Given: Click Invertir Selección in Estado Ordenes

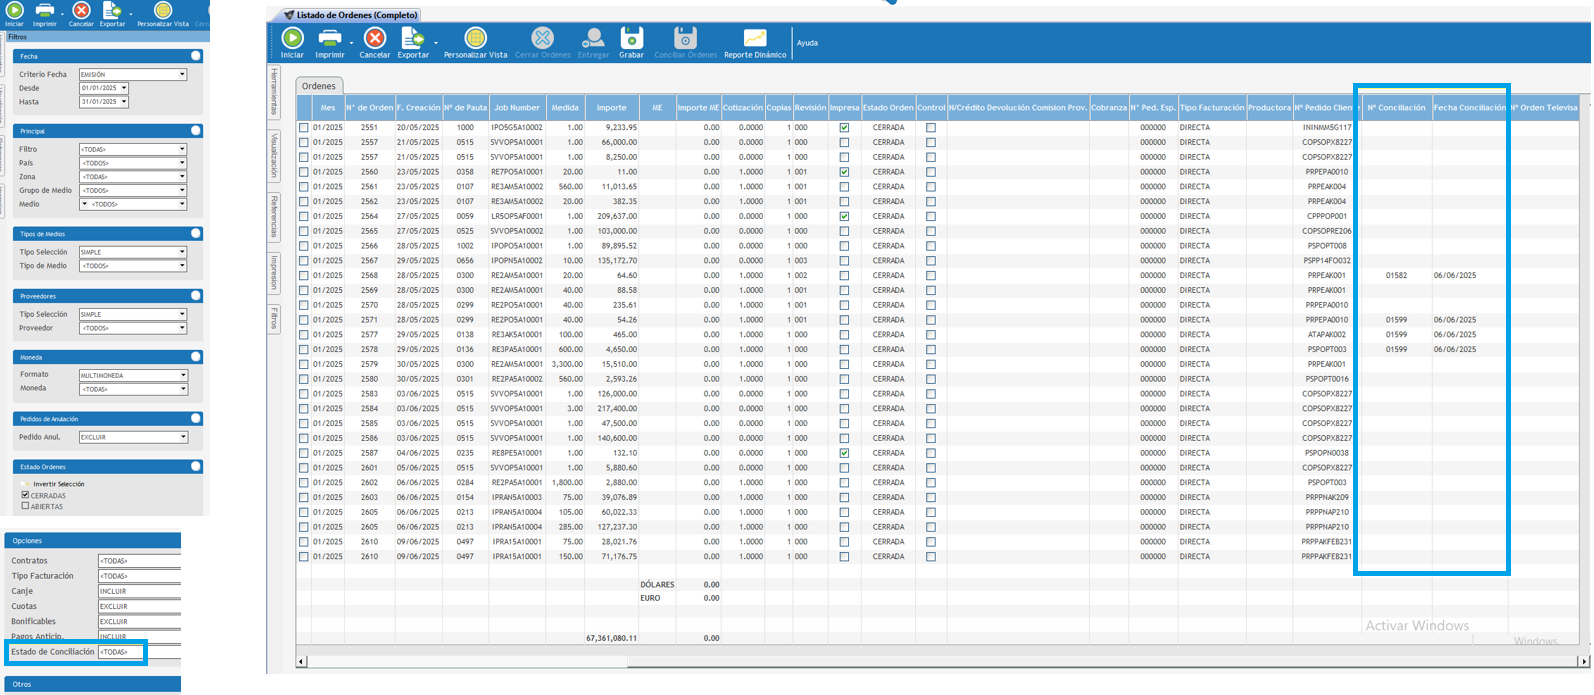Looking at the screenshot, I should [x=58, y=484].
